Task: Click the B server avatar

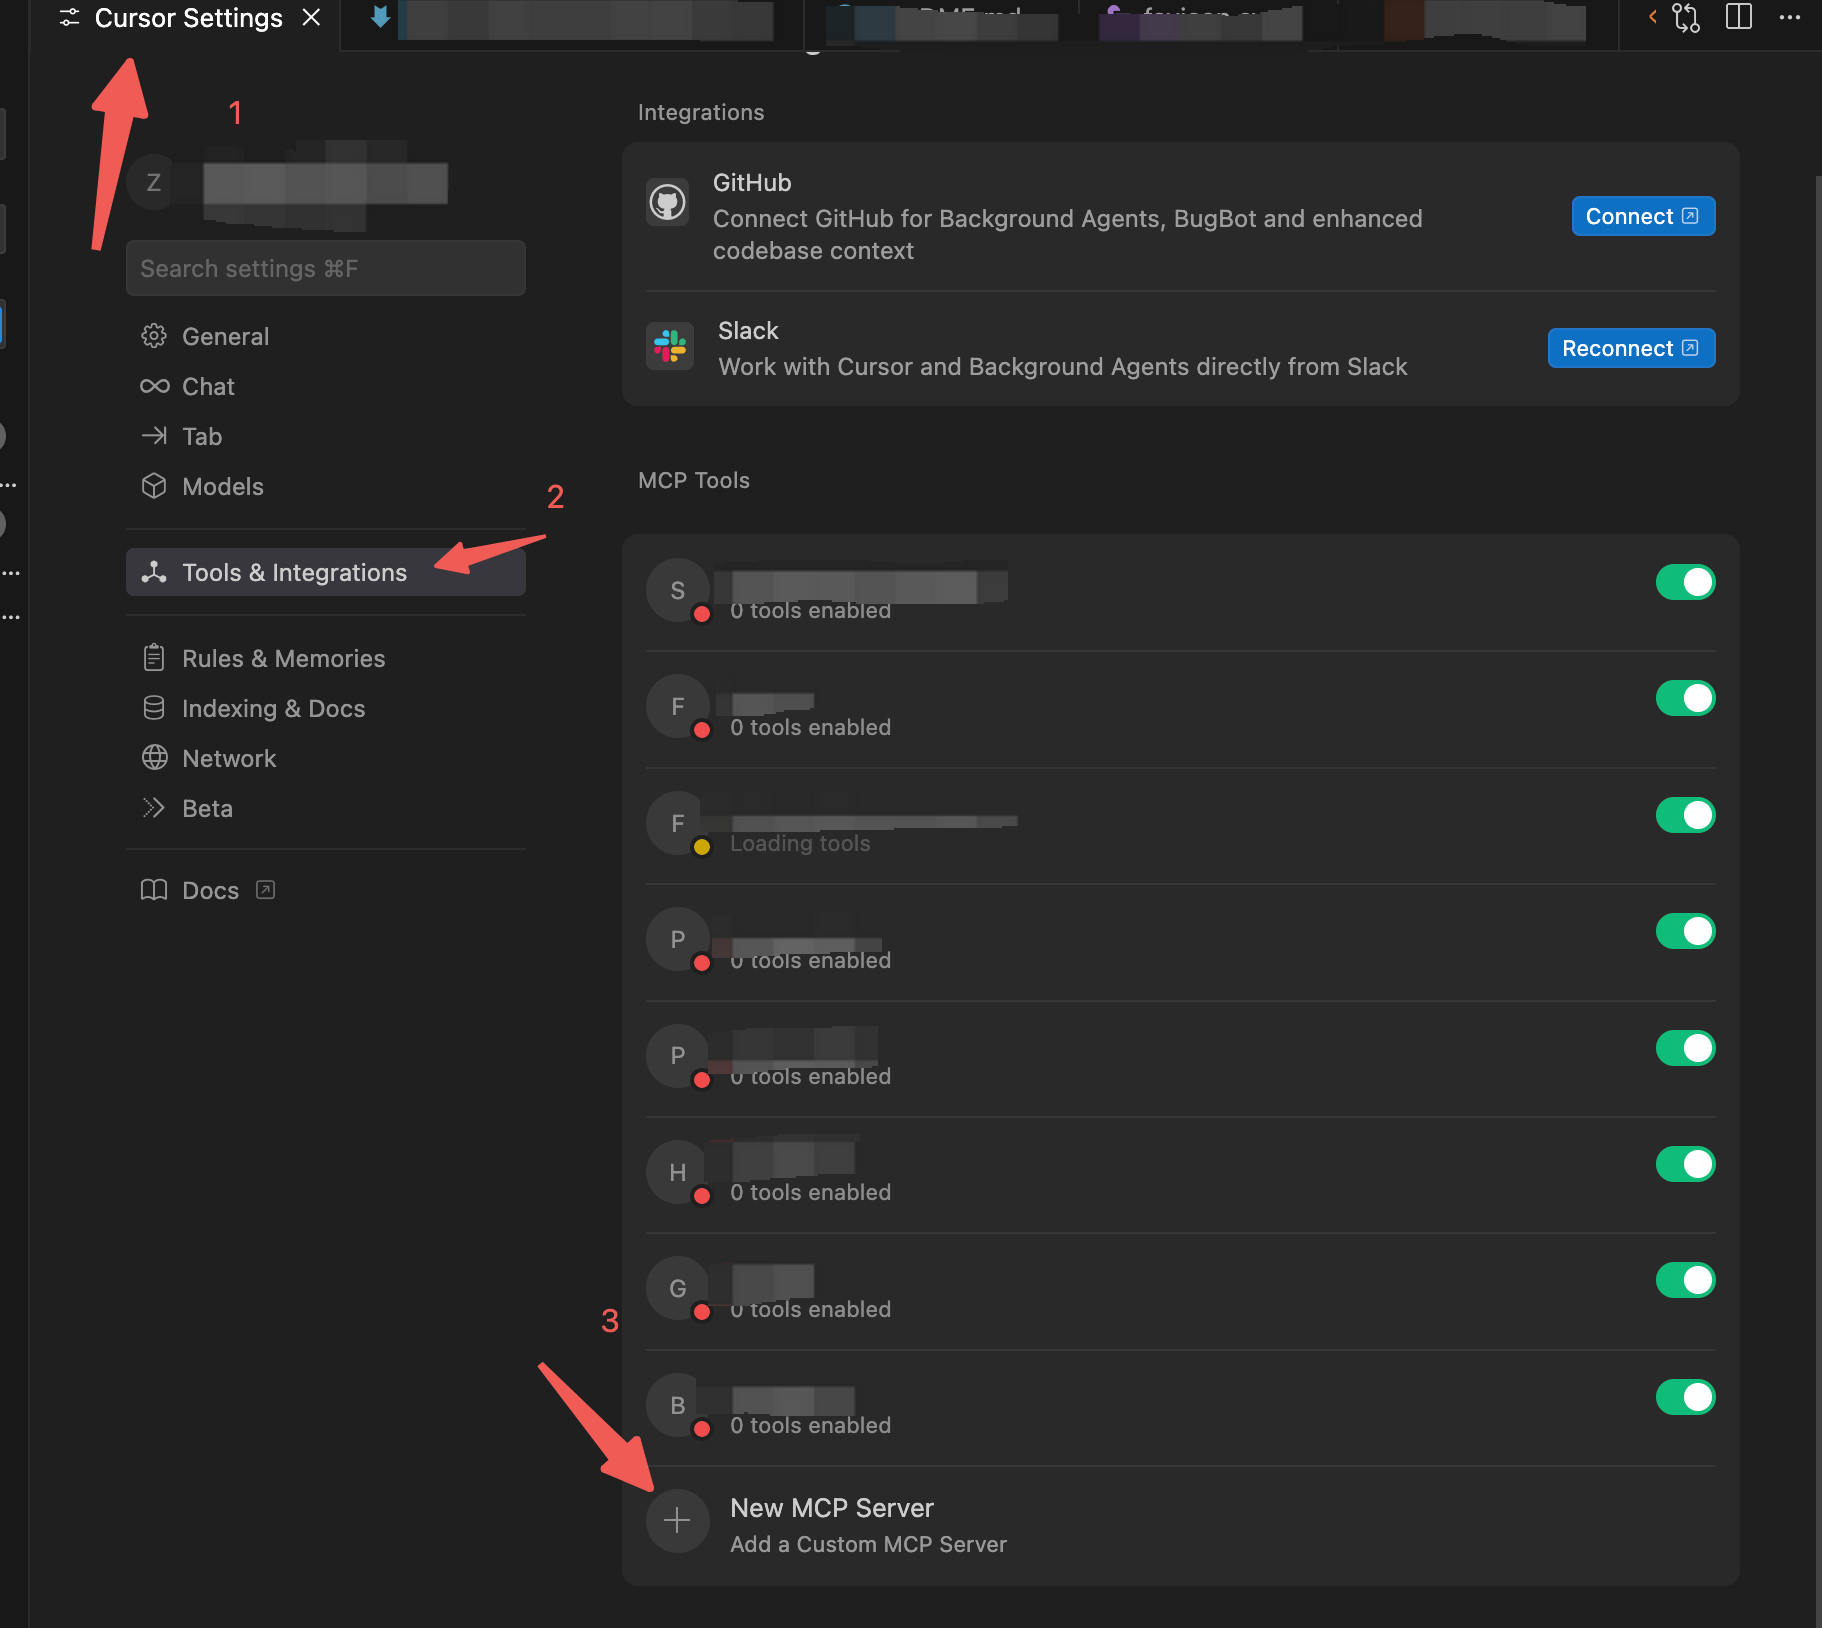Action: pyautogui.click(x=677, y=1405)
